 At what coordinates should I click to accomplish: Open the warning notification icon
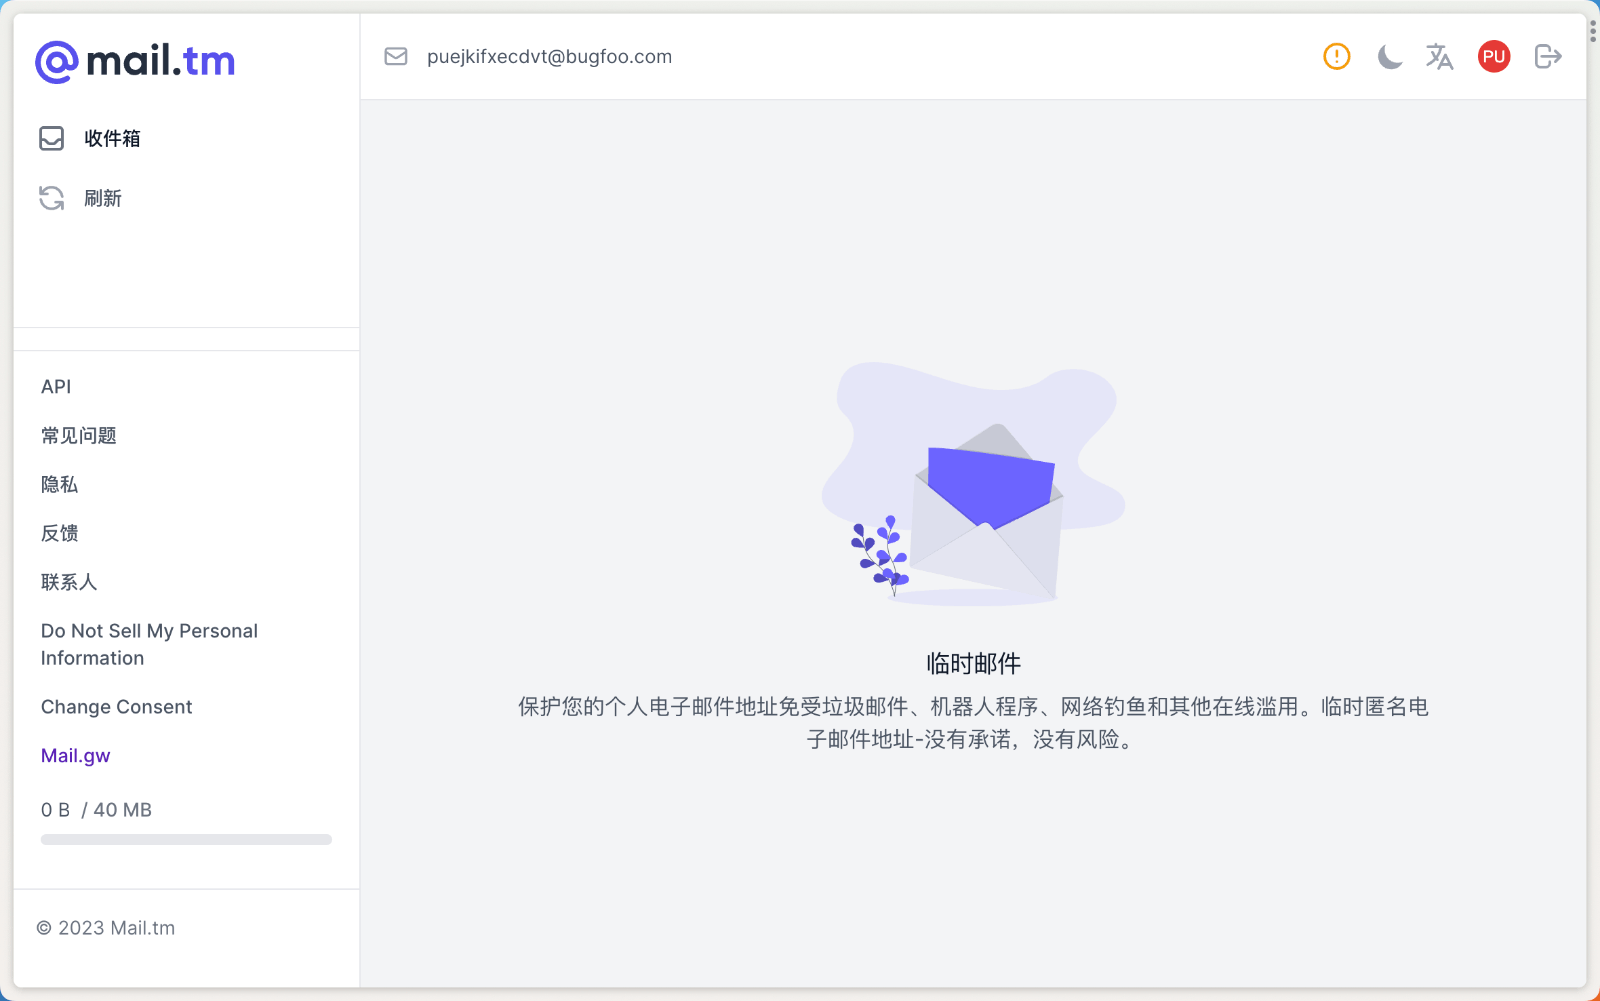(1336, 56)
